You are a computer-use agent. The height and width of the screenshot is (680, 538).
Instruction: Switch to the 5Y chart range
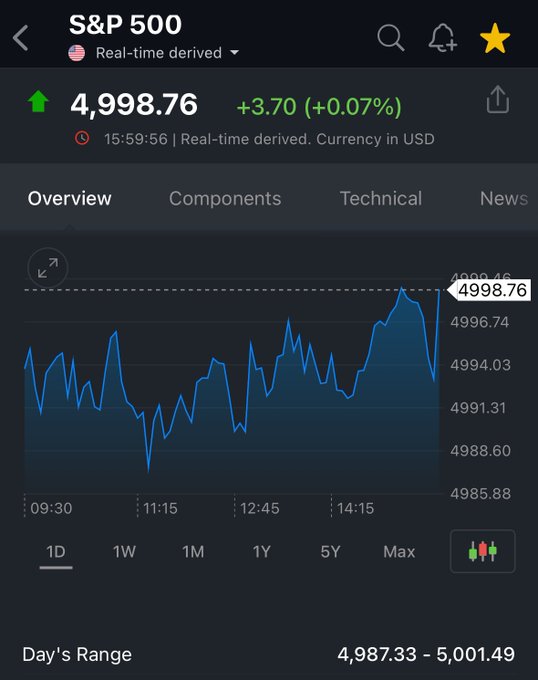pyautogui.click(x=330, y=552)
